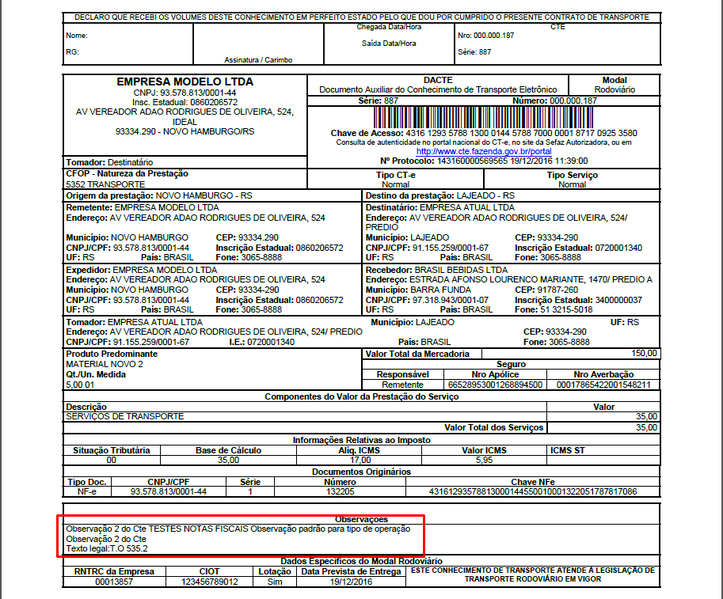The image size is (723, 599).
Task: Select '5352 TRANSPORTE' CFOP value
Action: tap(106, 184)
